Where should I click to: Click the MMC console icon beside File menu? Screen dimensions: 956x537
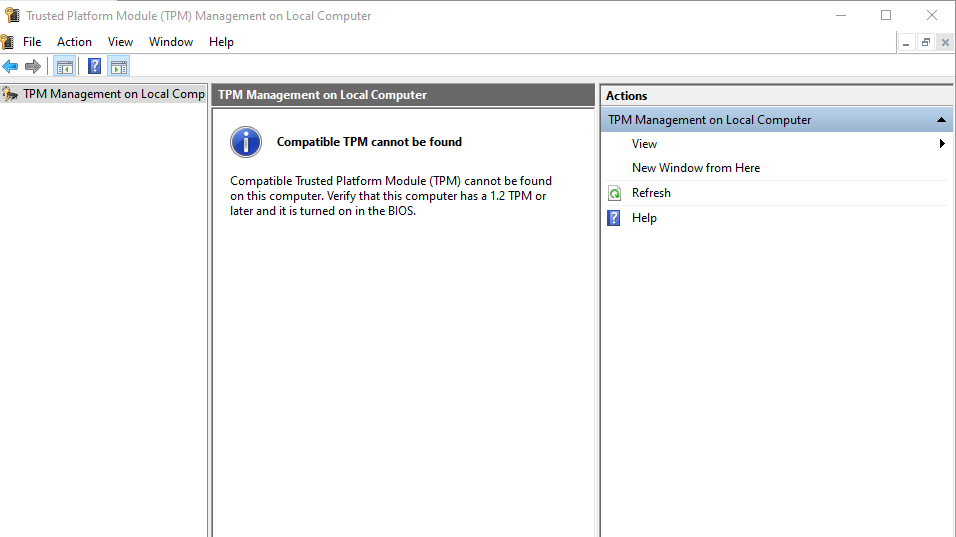point(7,42)
